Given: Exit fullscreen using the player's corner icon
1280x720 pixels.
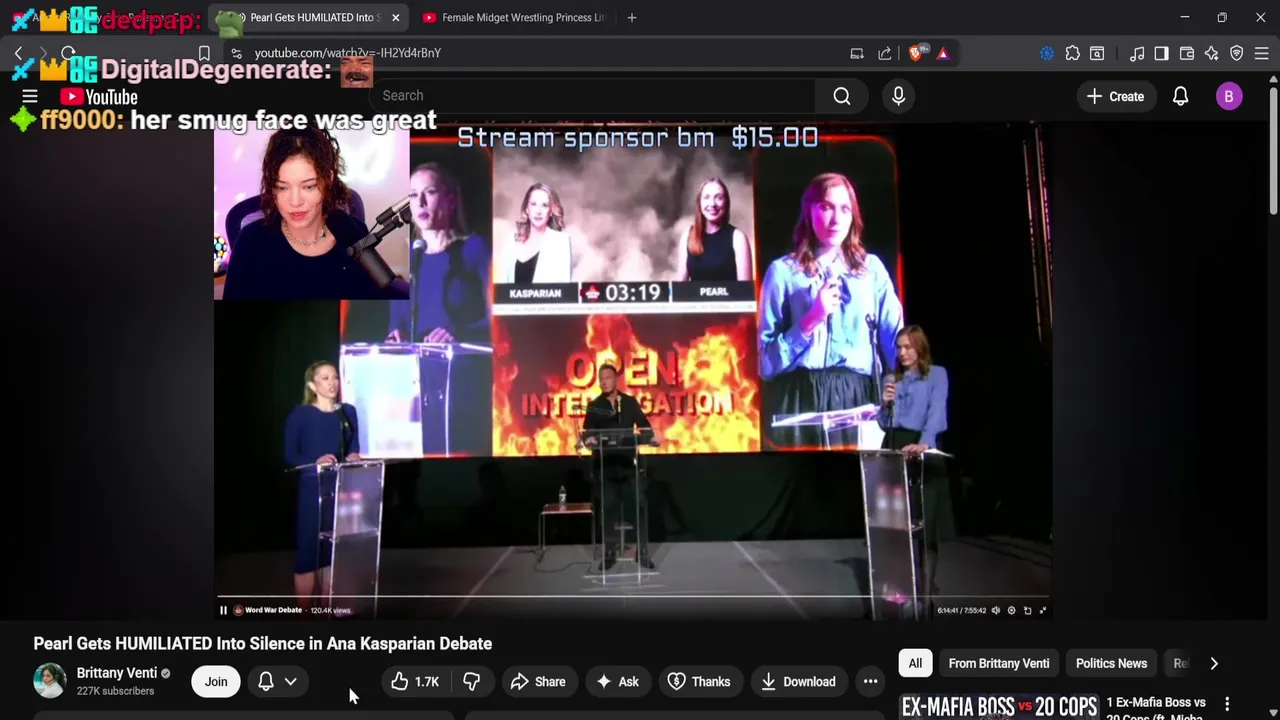Looking at the screenshot, I should point(1043,610).
